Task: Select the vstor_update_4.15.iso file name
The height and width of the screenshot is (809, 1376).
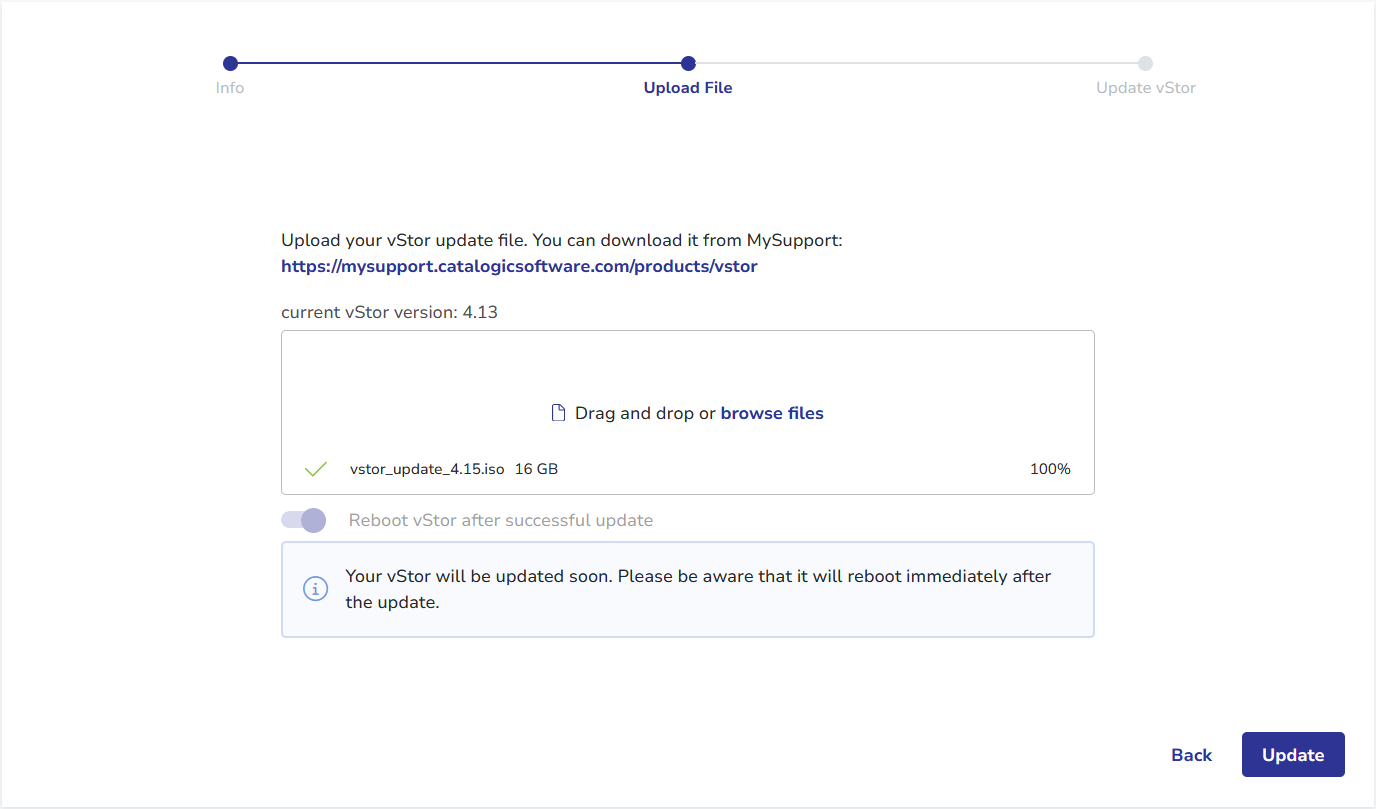Action: click(427, 469)
